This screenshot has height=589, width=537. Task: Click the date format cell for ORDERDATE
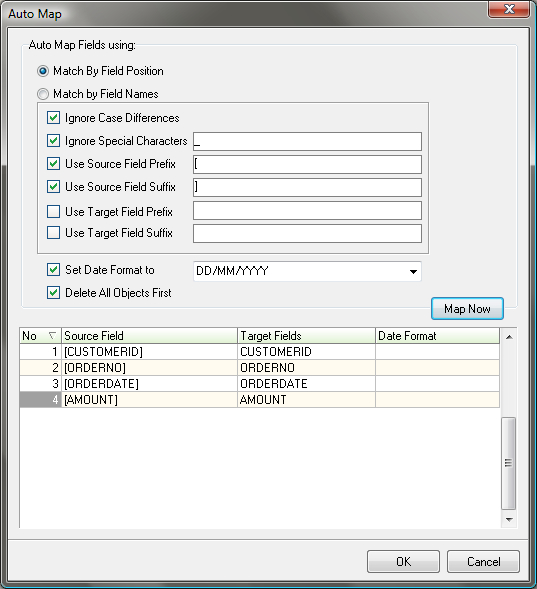(x=437, y=384)
